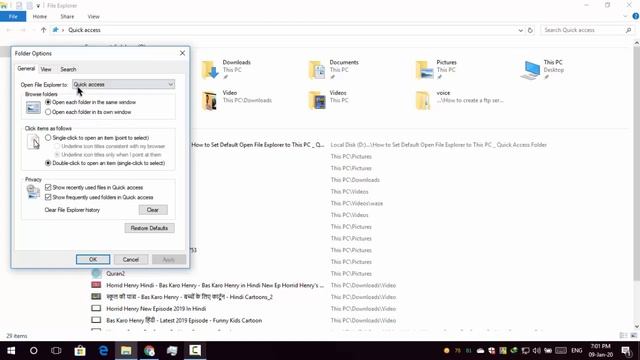640x360 pixels.
Task: Open the Open File Explorer to dropdown
Action: click(x=124, y=84)
